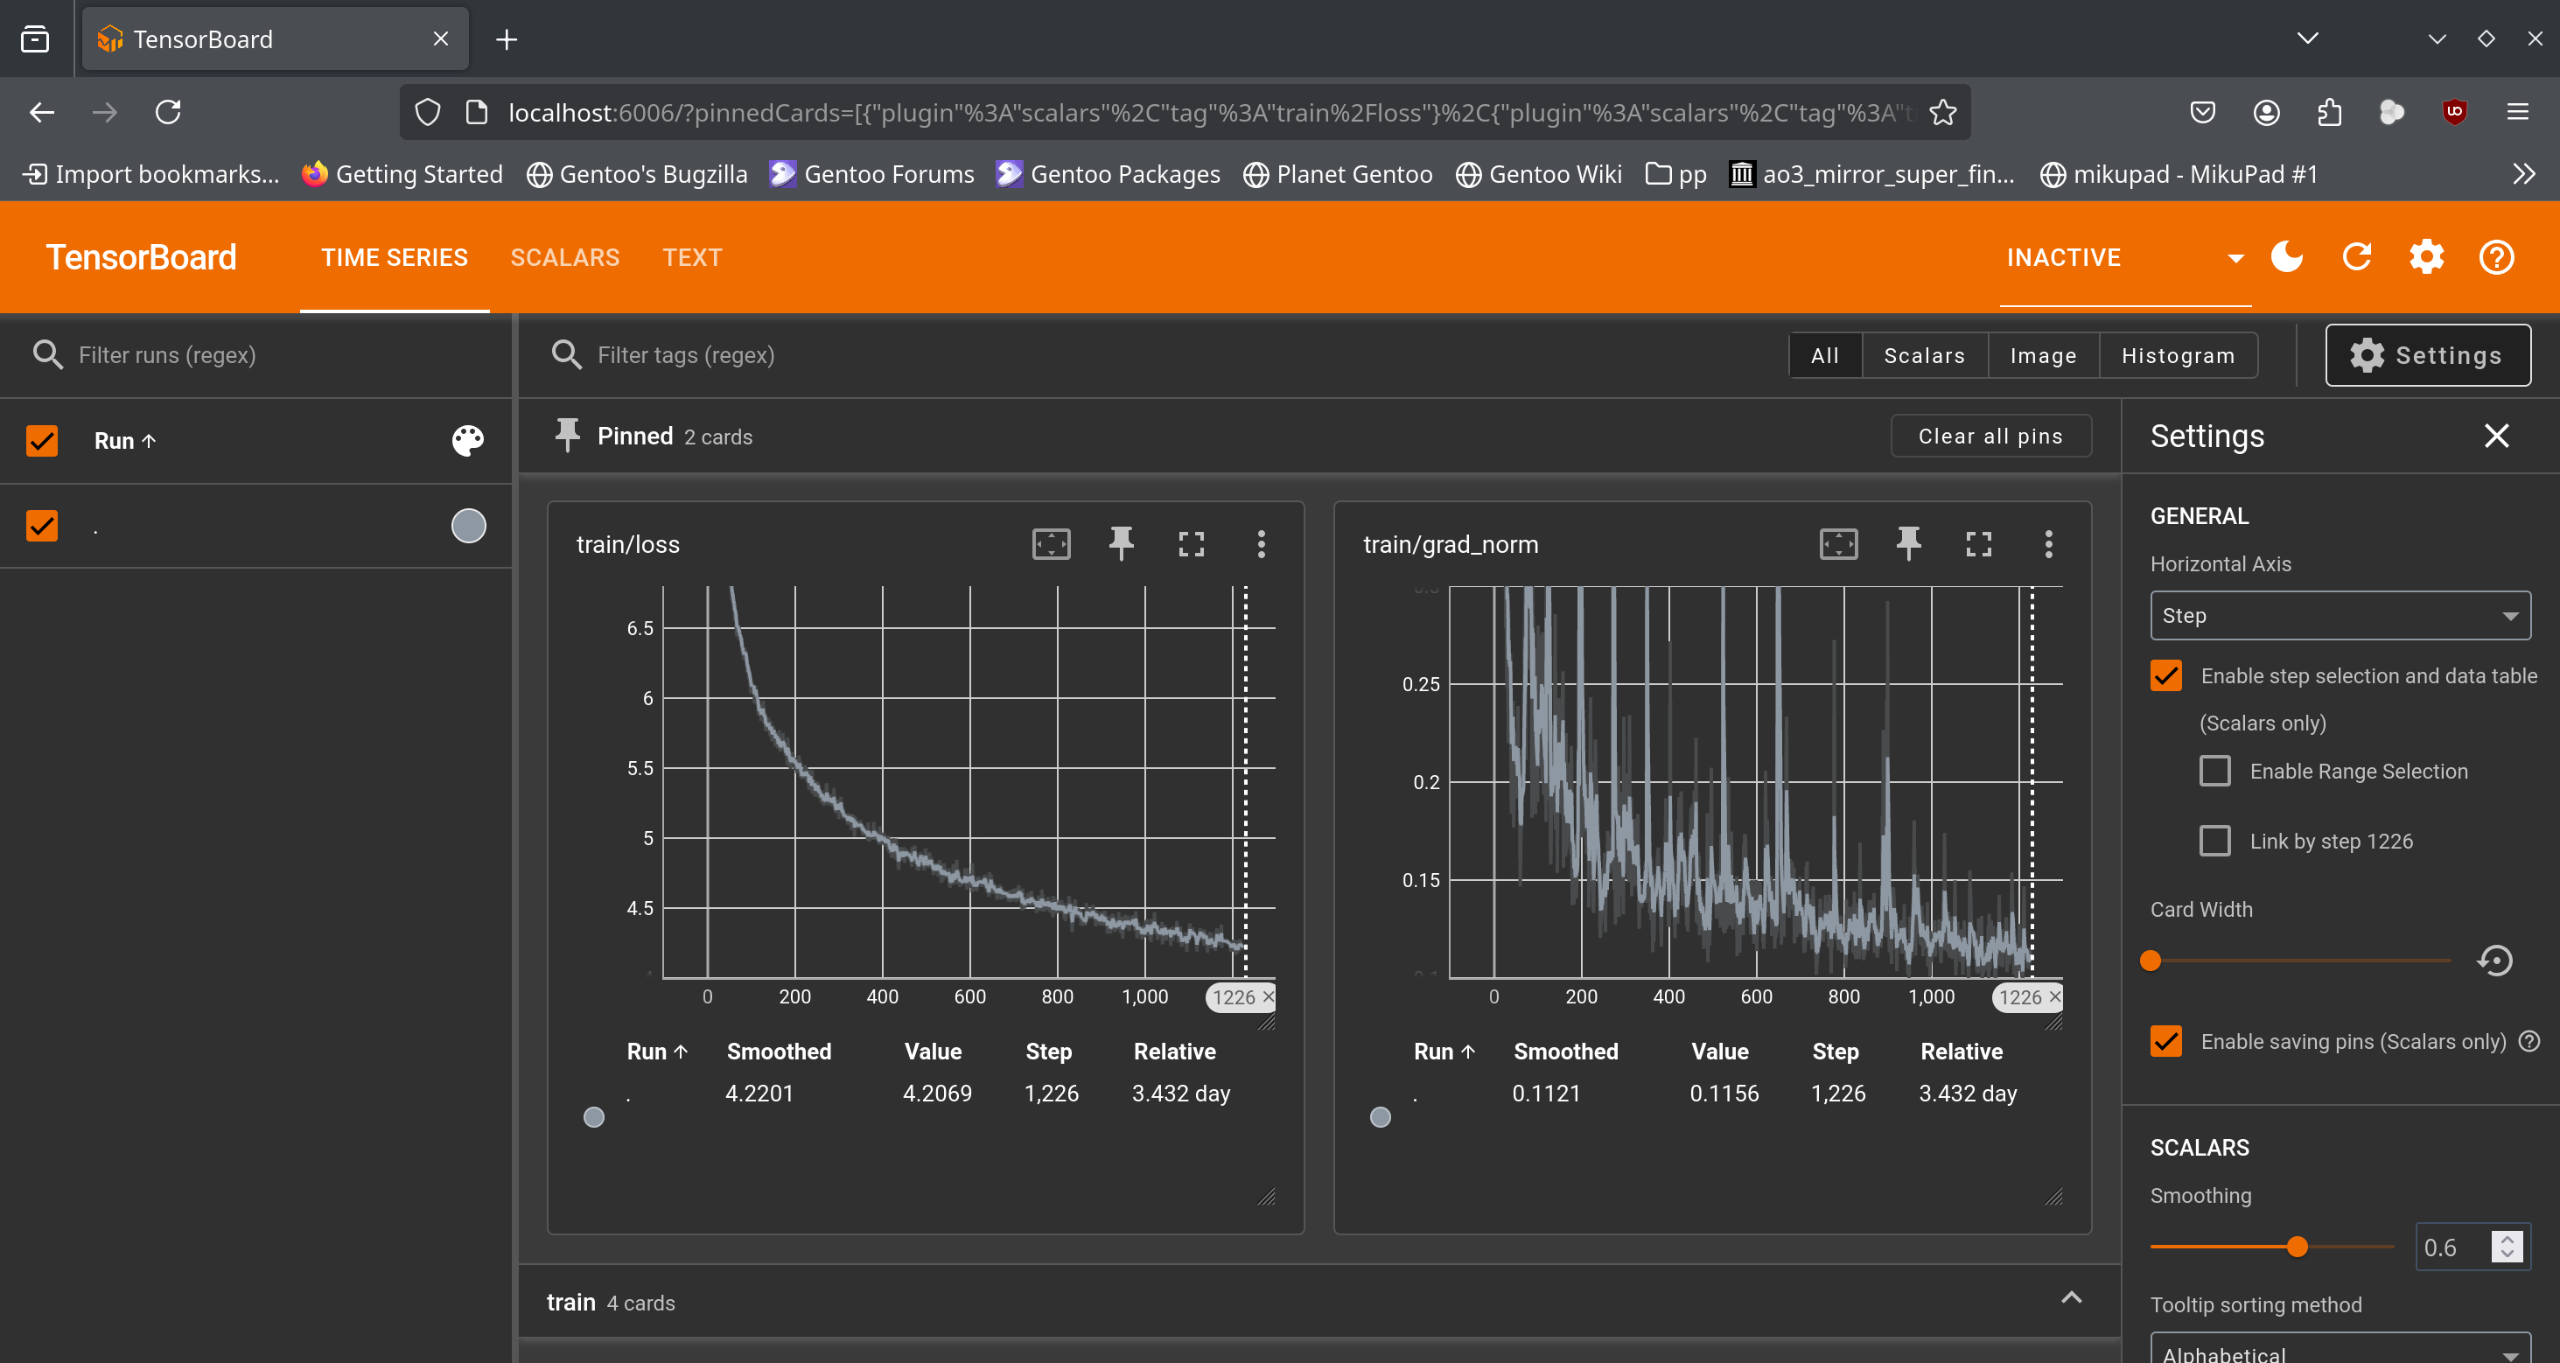This screenshot has height=1363, width=2560.
Task: Open Gentoo Wiki bookmark
Action: click(x=1538, y=174)
